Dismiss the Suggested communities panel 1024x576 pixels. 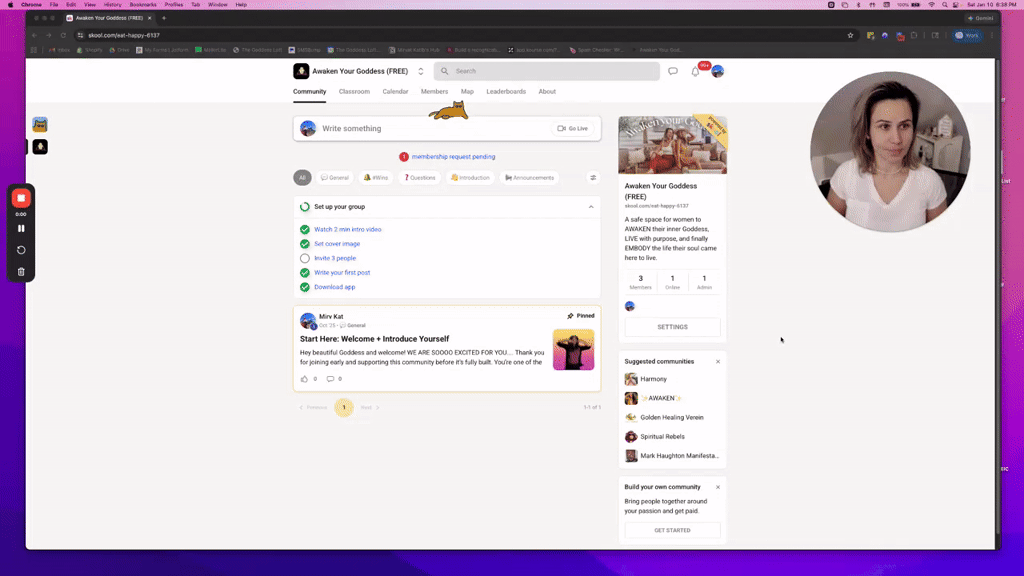pyautogui.click(x=718, y=362)
